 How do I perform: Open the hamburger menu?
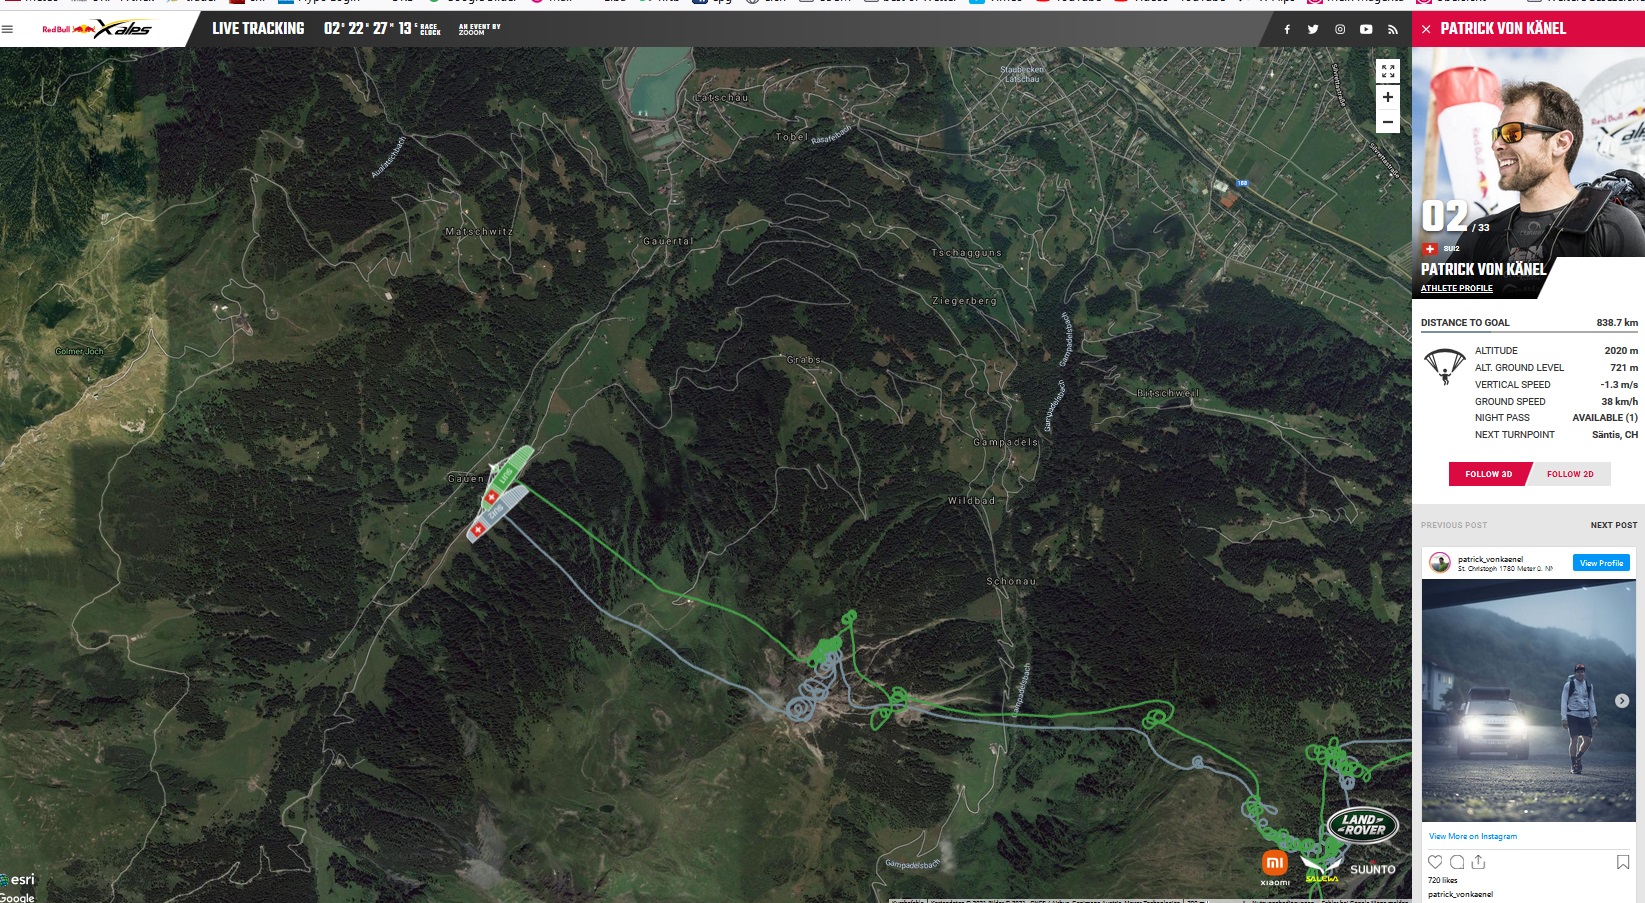tap(8, 29)
